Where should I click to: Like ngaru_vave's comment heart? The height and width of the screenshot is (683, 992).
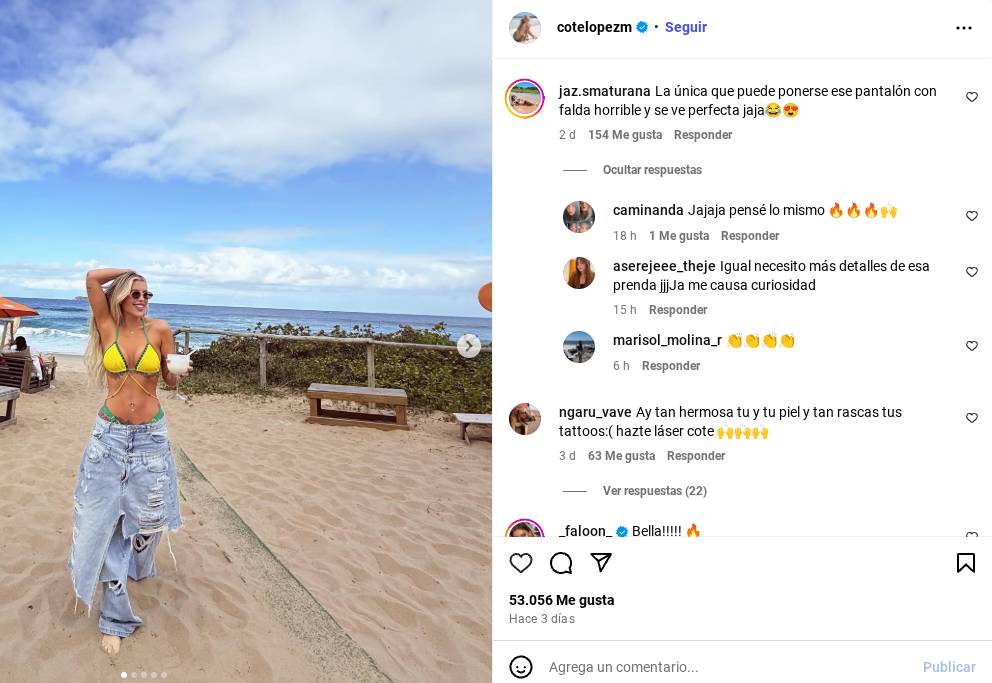point(972,417)
